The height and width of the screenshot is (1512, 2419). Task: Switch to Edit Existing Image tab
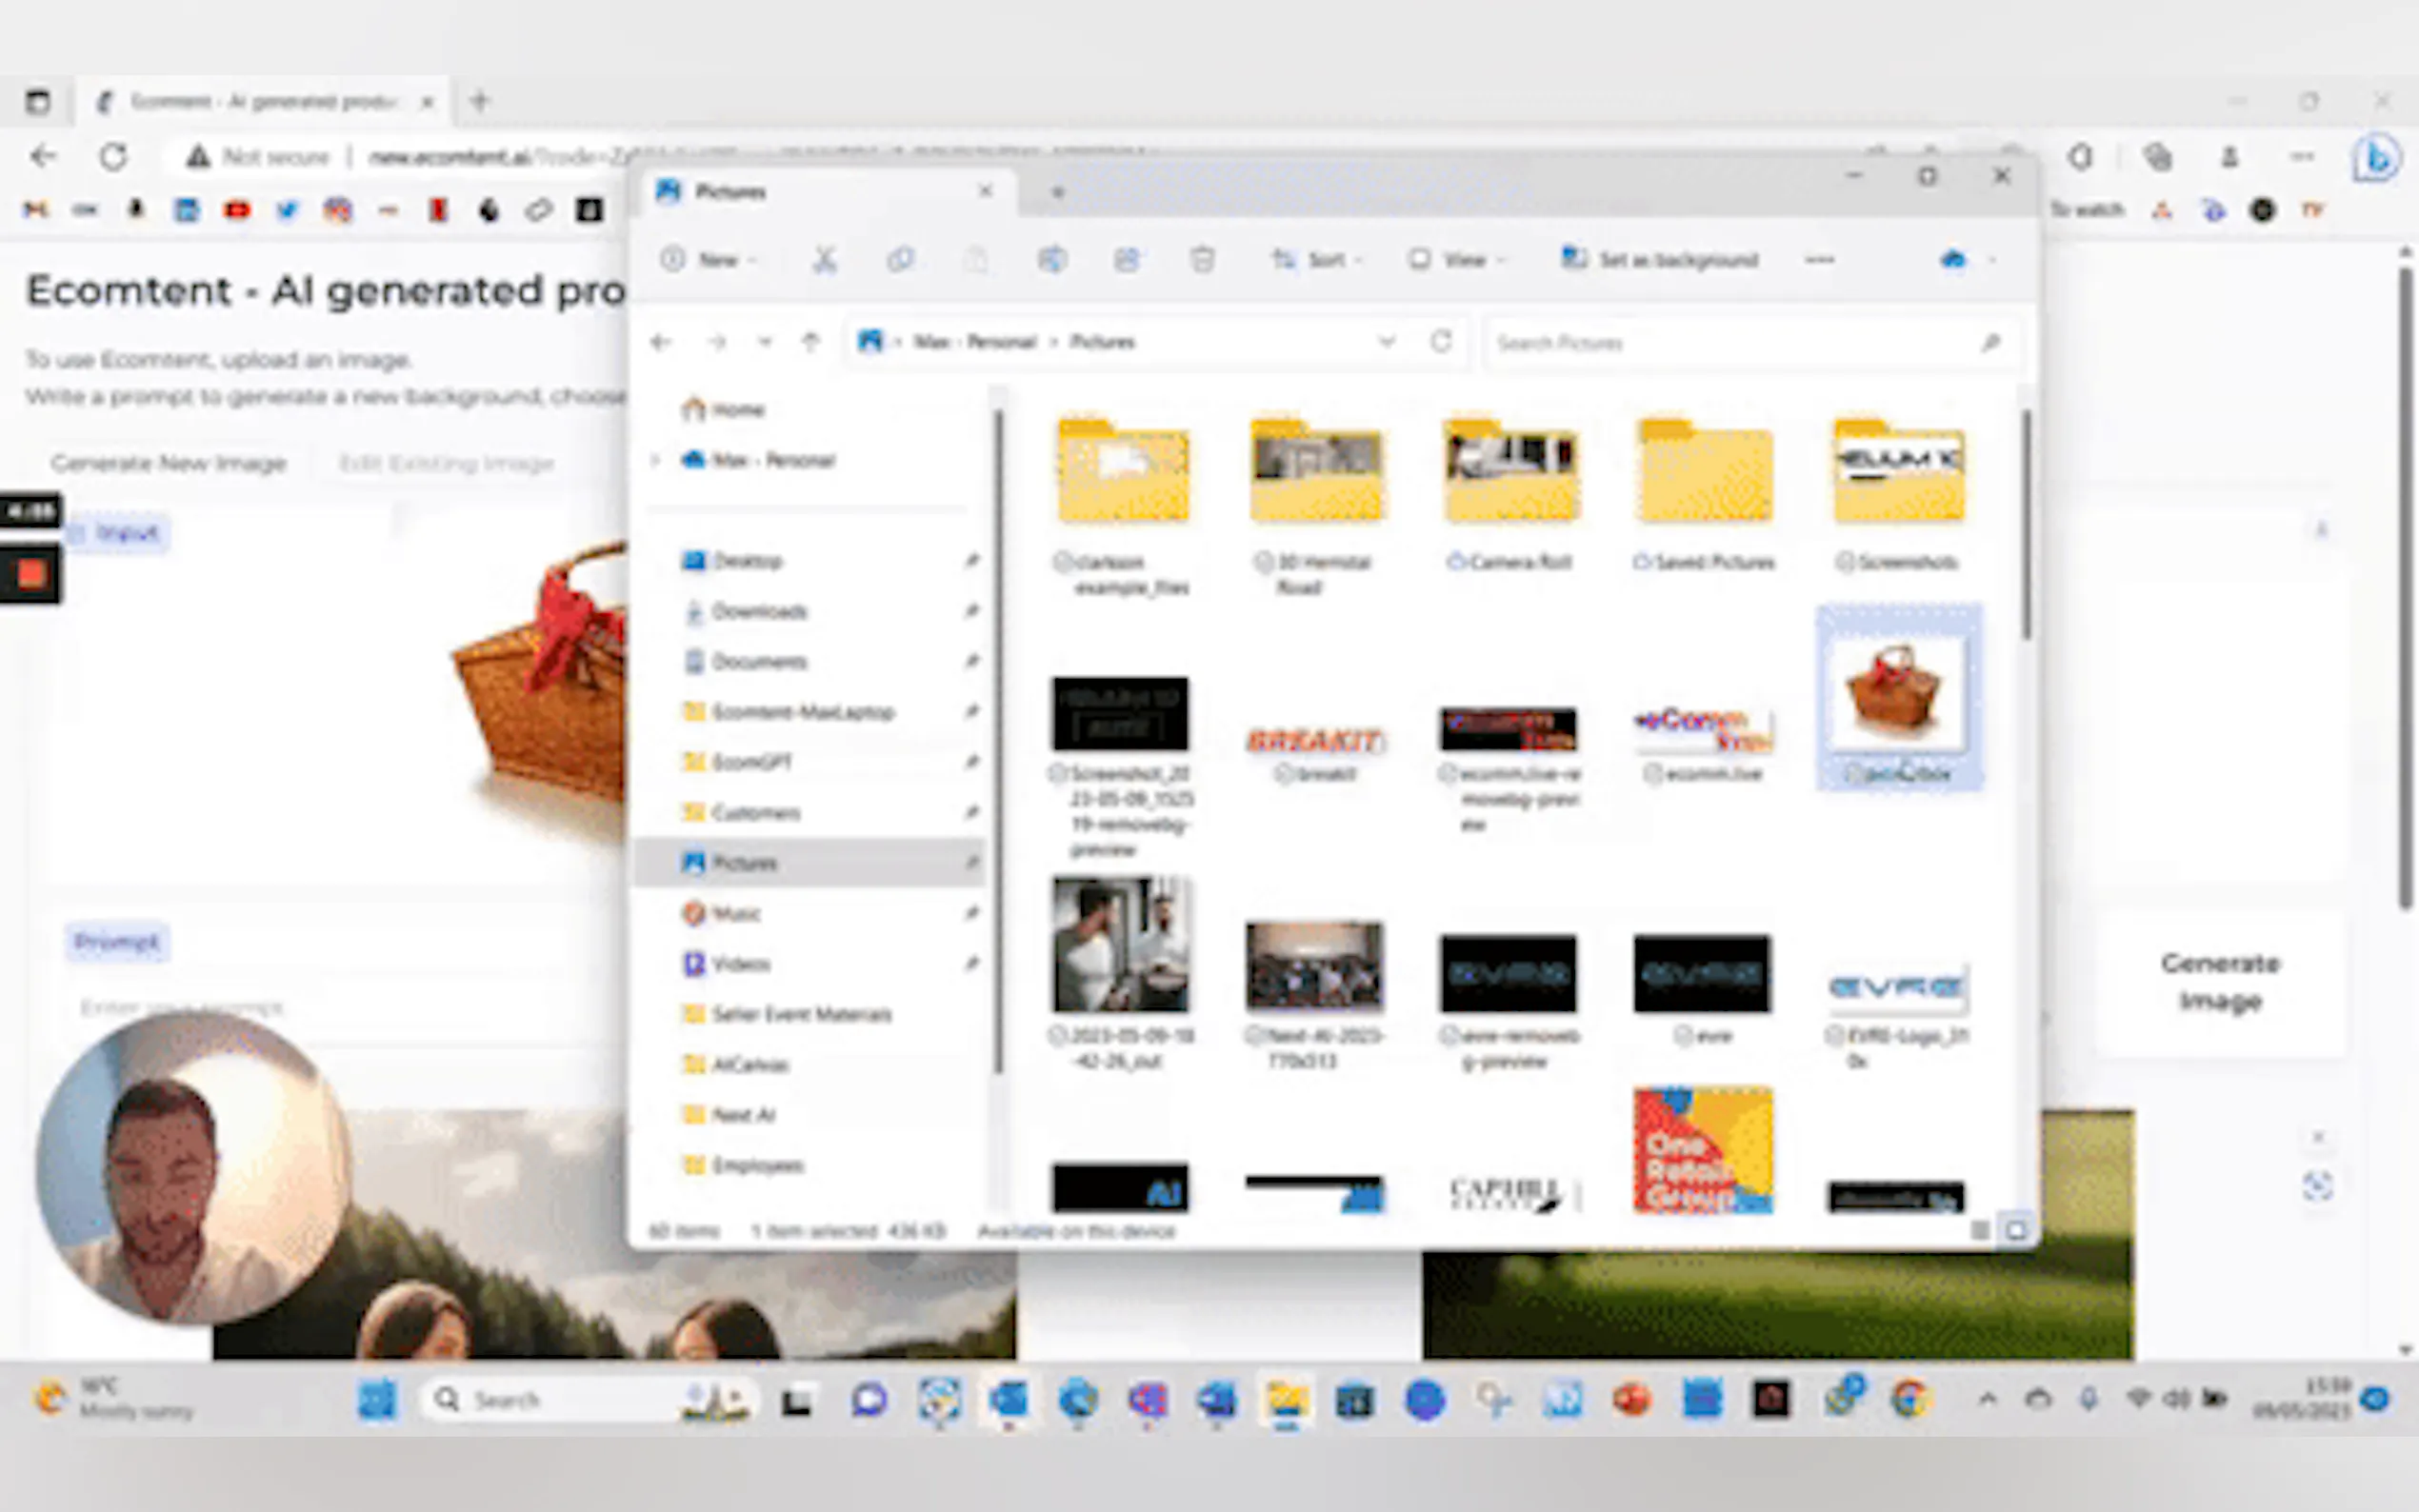(446, 463)
